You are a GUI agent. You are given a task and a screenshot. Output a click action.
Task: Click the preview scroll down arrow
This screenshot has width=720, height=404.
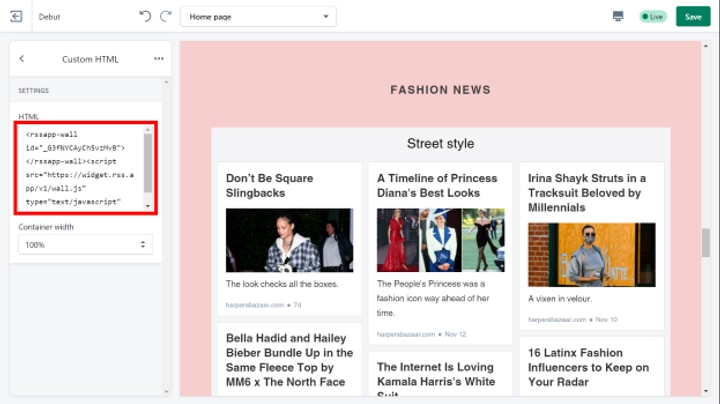(706, 391)
